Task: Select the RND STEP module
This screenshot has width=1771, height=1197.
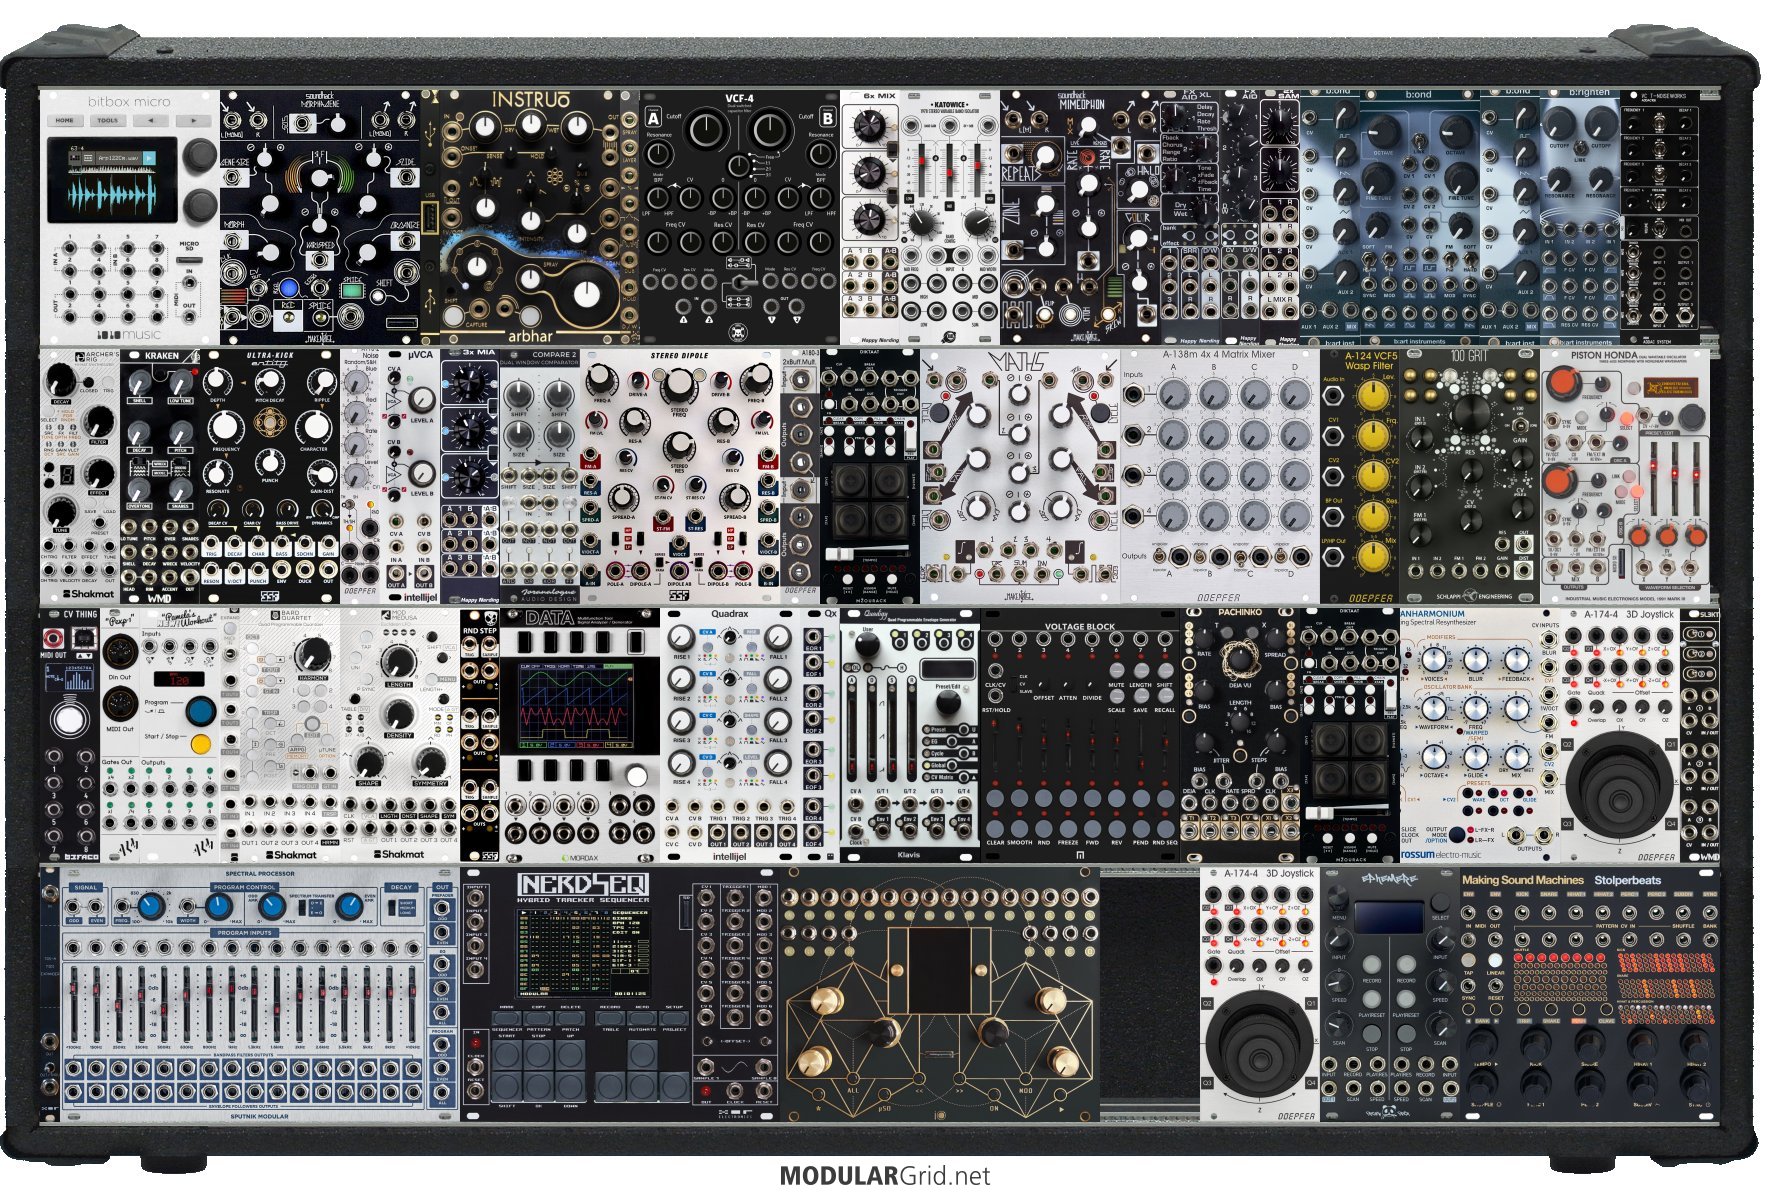Action: pos(480,736)
